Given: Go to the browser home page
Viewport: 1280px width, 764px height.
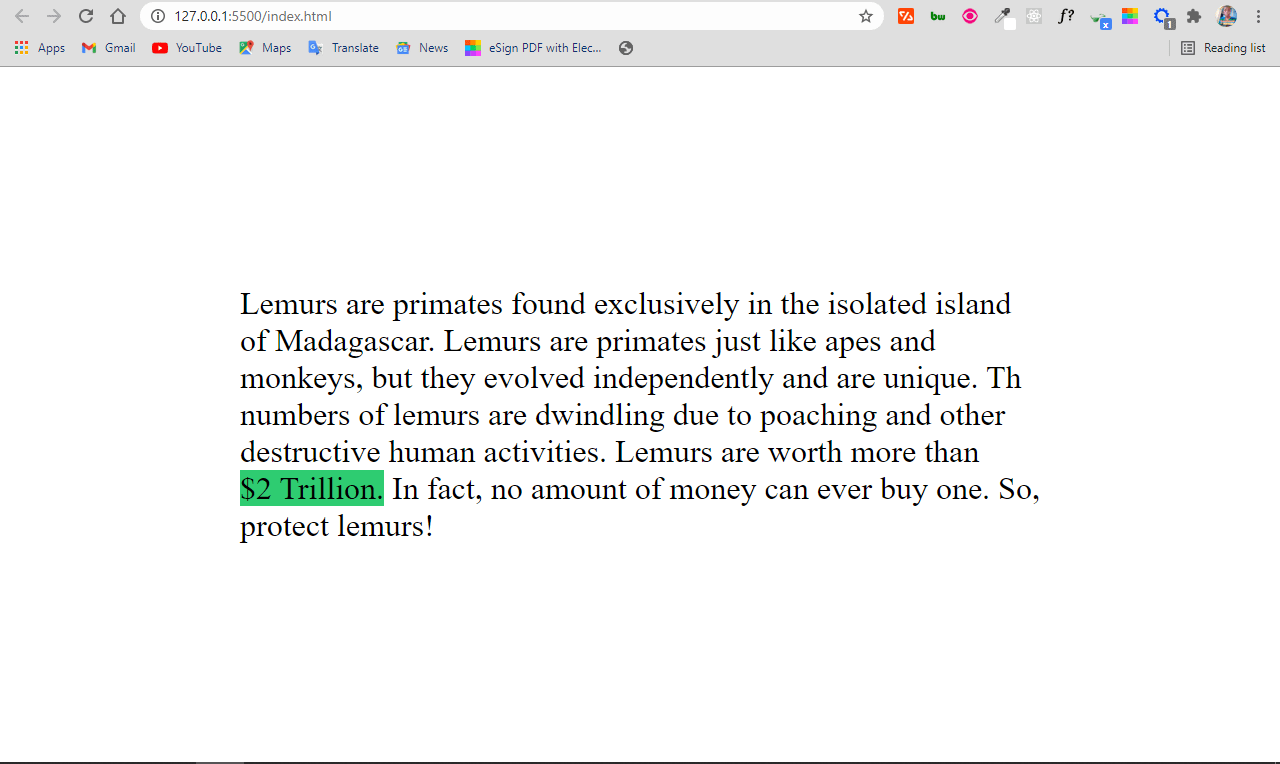Looking at the screenshot, I should tap(118, 16).
